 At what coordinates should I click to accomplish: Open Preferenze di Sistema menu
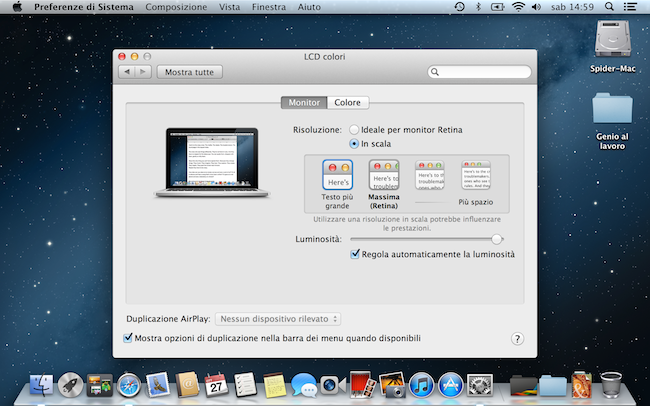[x=84, y=7]
